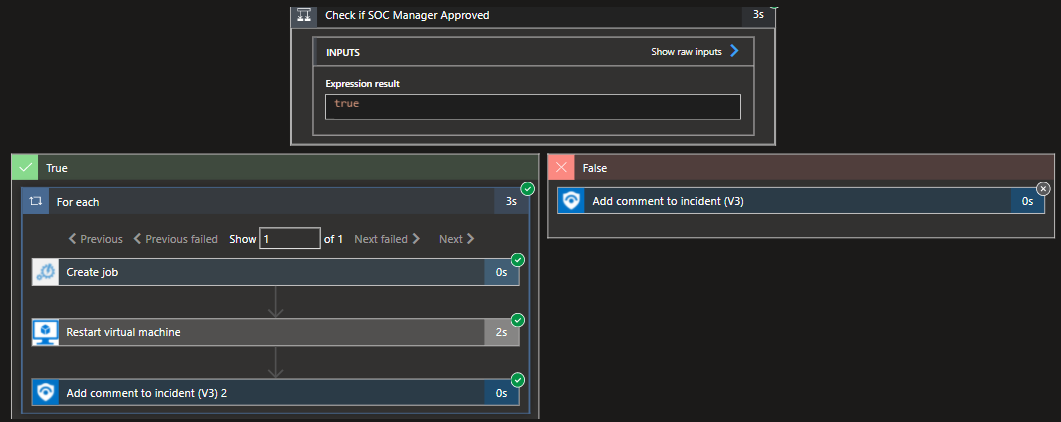Collapse the For each action
The image size is (1061, 422).
(275, 201)
